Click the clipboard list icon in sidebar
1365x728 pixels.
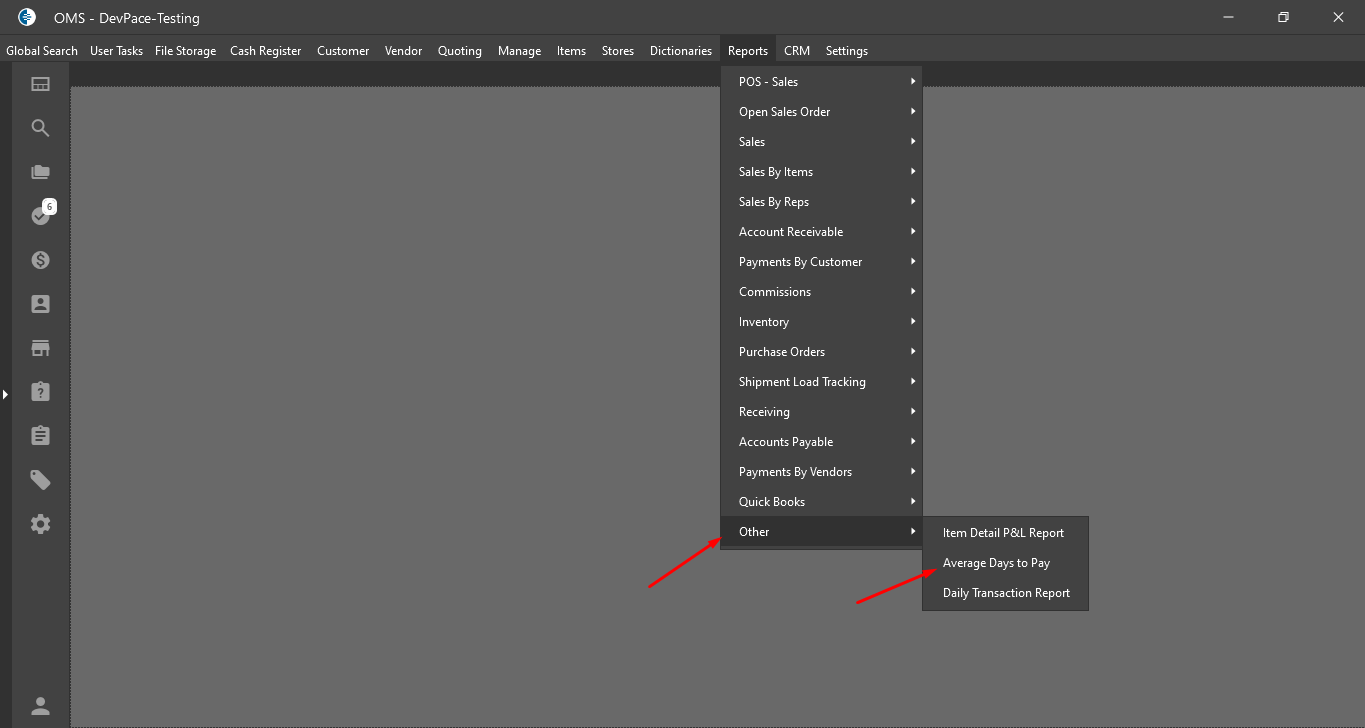pyautogui.click(x=40, y=436)
